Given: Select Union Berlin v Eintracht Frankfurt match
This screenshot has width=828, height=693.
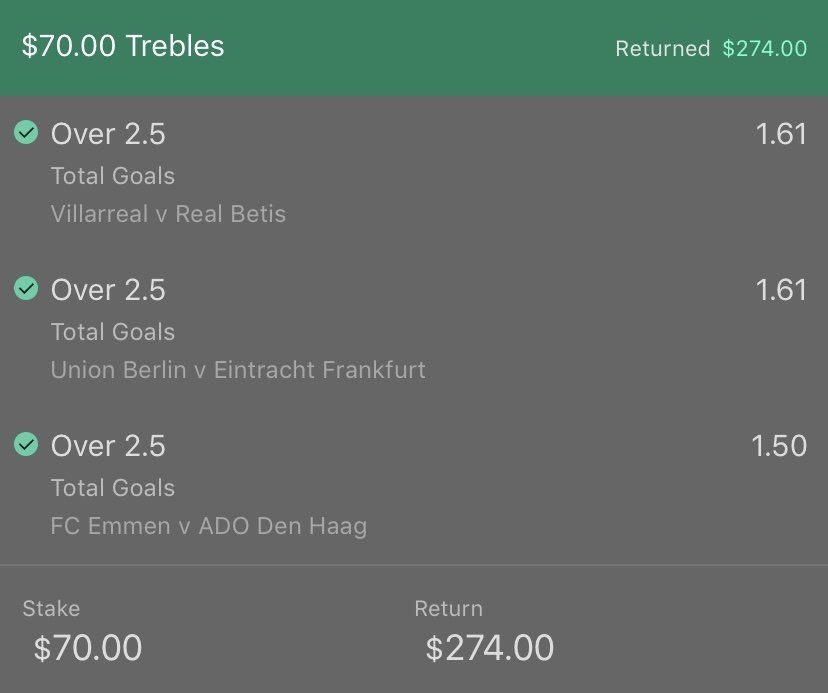Looking at the screenshot, I should coord(238,370).
